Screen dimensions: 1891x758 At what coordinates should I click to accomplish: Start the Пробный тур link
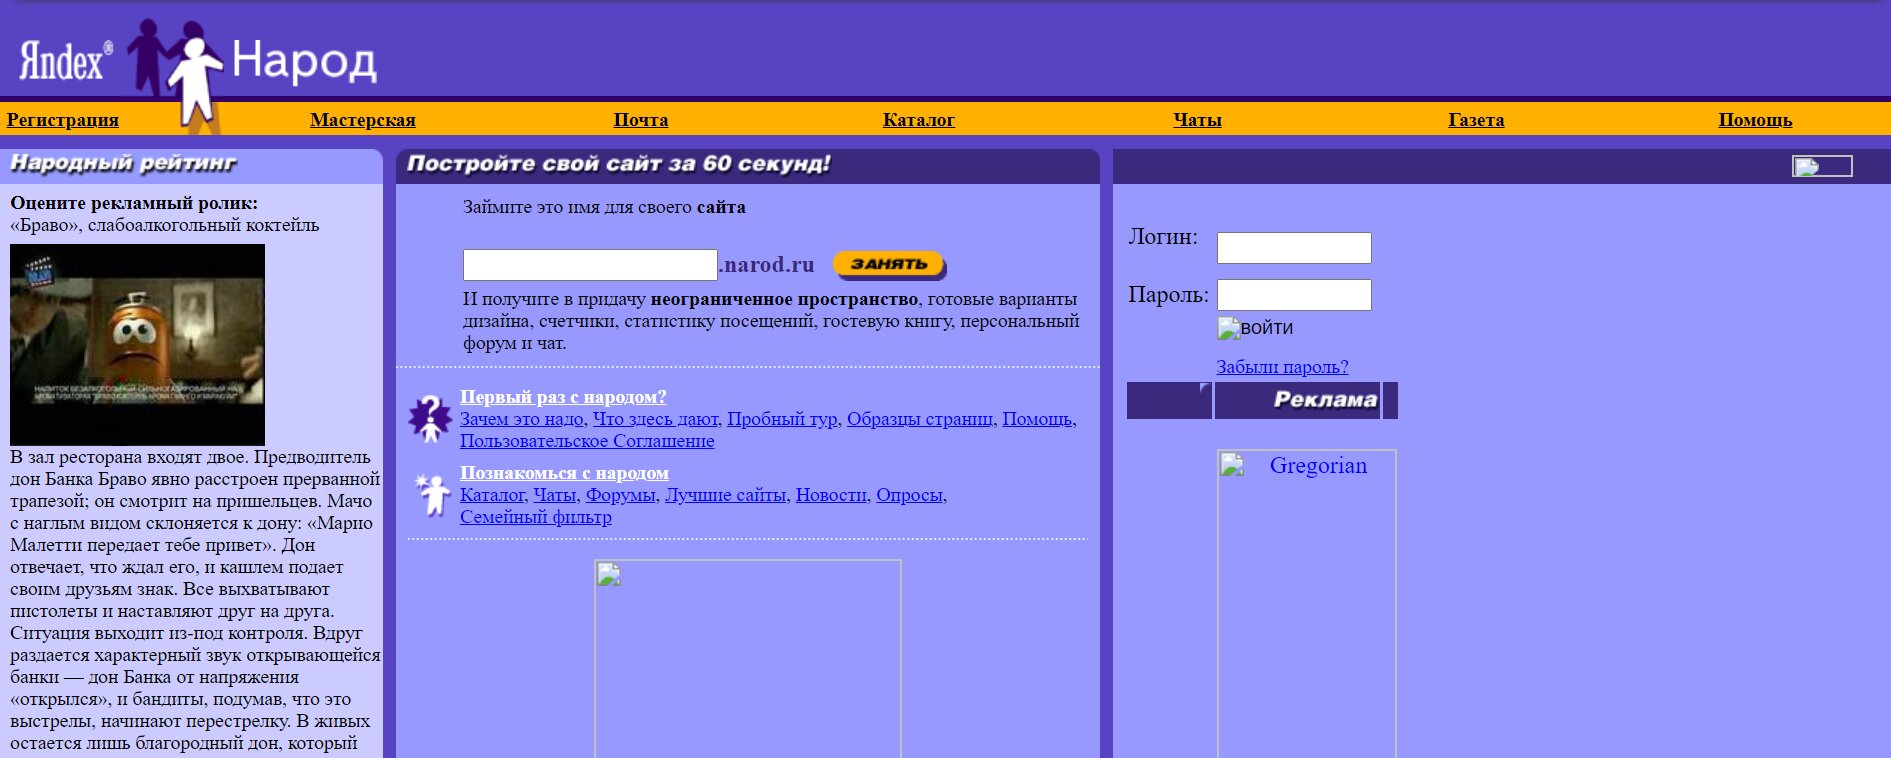pos(782,419)
